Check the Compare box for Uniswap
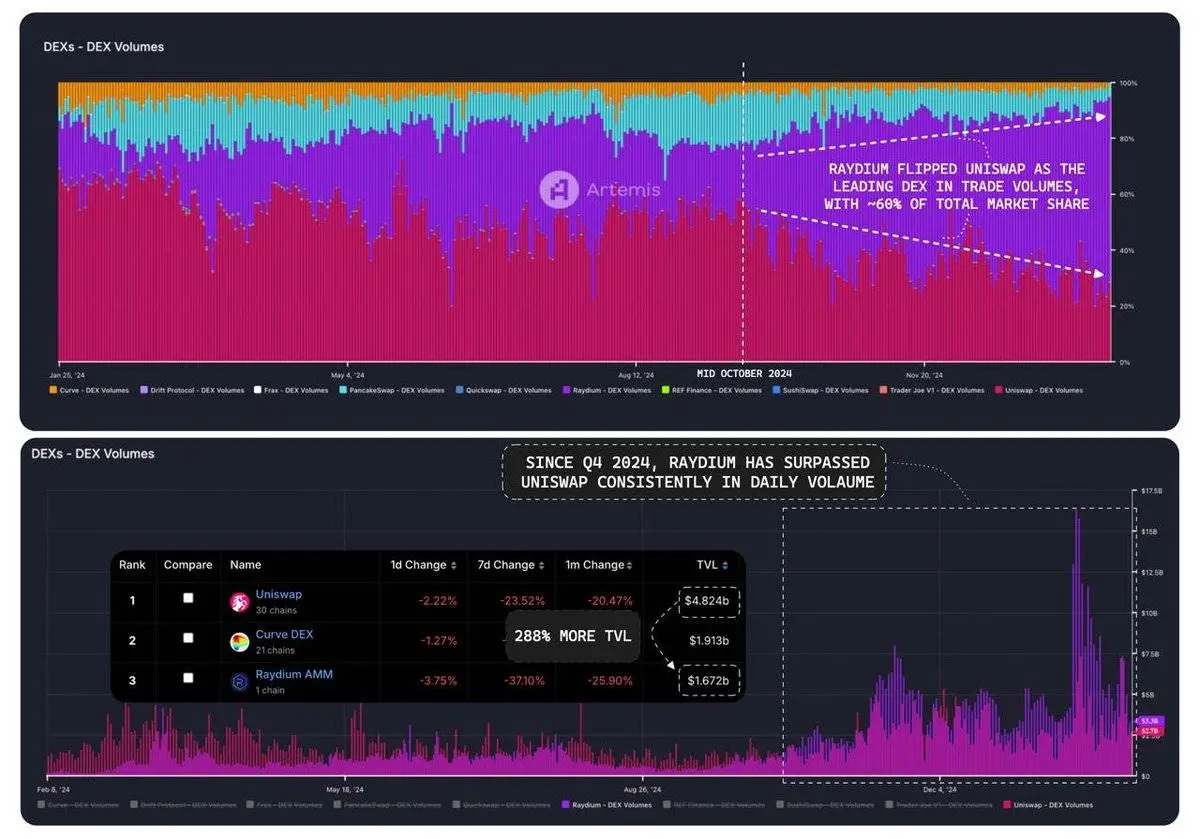The height and width of the screenshot is (839, 1200). [x=189, y=596]
